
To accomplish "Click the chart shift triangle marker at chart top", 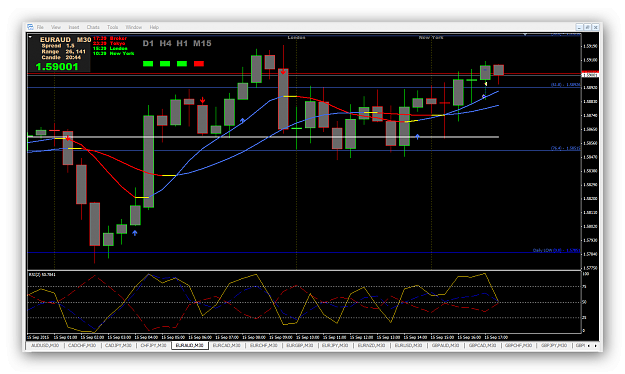I will [525, 35].
